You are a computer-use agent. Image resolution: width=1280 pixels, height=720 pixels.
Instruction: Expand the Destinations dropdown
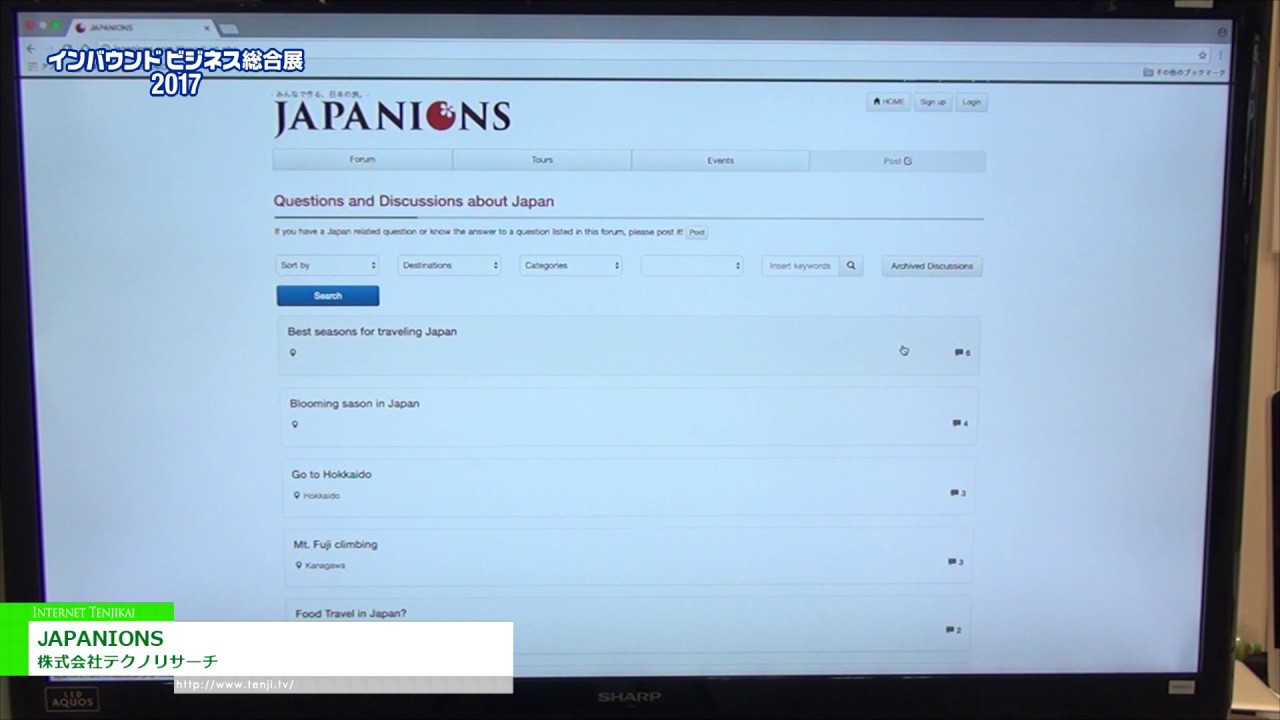point(449,265)
